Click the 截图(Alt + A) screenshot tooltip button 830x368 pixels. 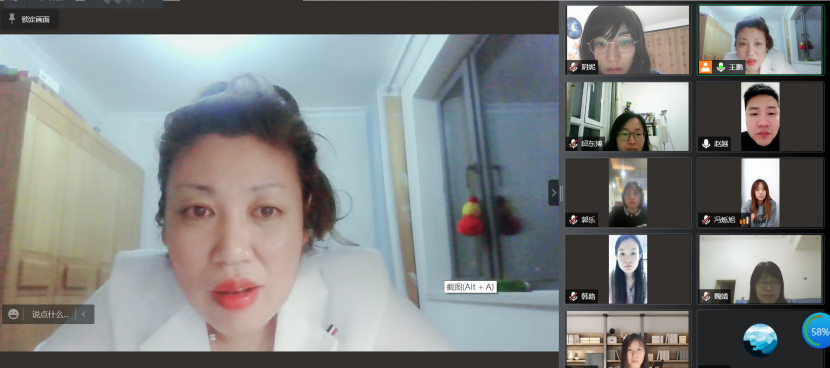(x=470, y=287)
